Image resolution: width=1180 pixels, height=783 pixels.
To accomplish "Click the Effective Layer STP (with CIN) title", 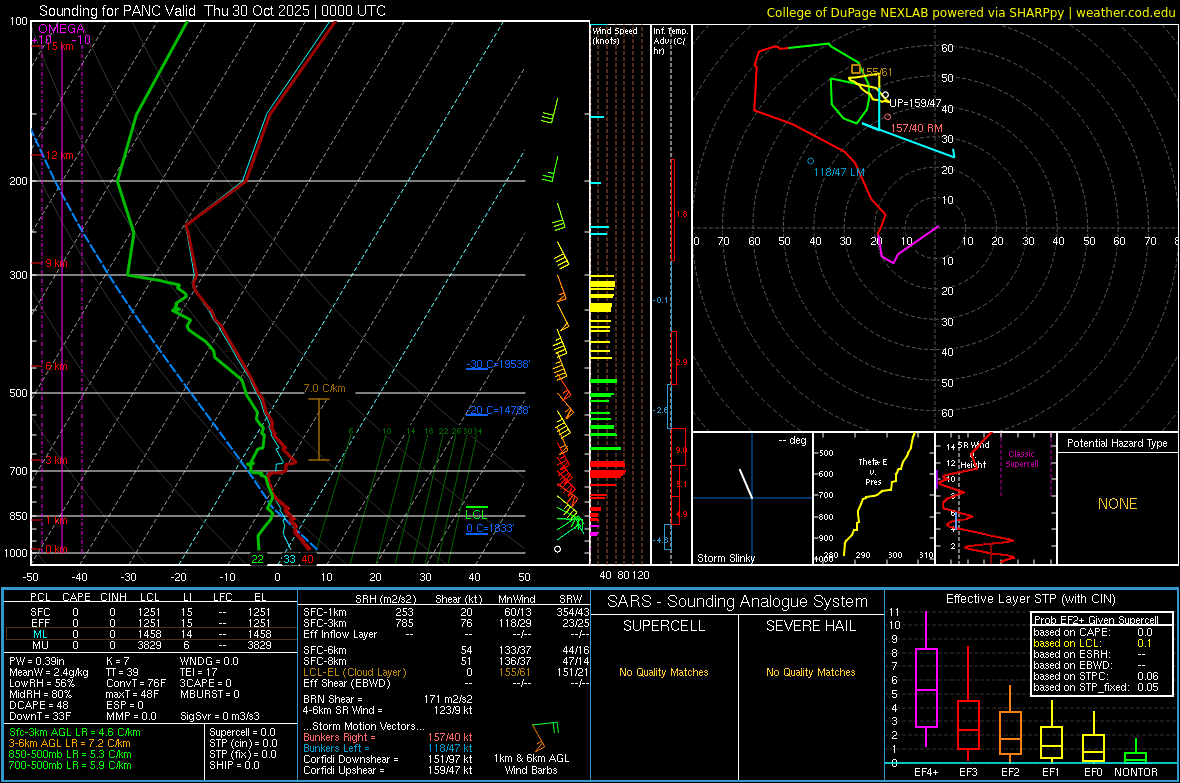I will pyautogui.click(x=1030, y=599).
